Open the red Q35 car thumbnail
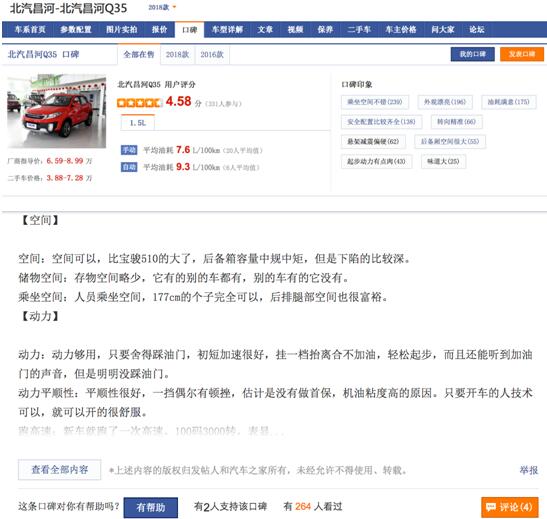 [57, 111]
